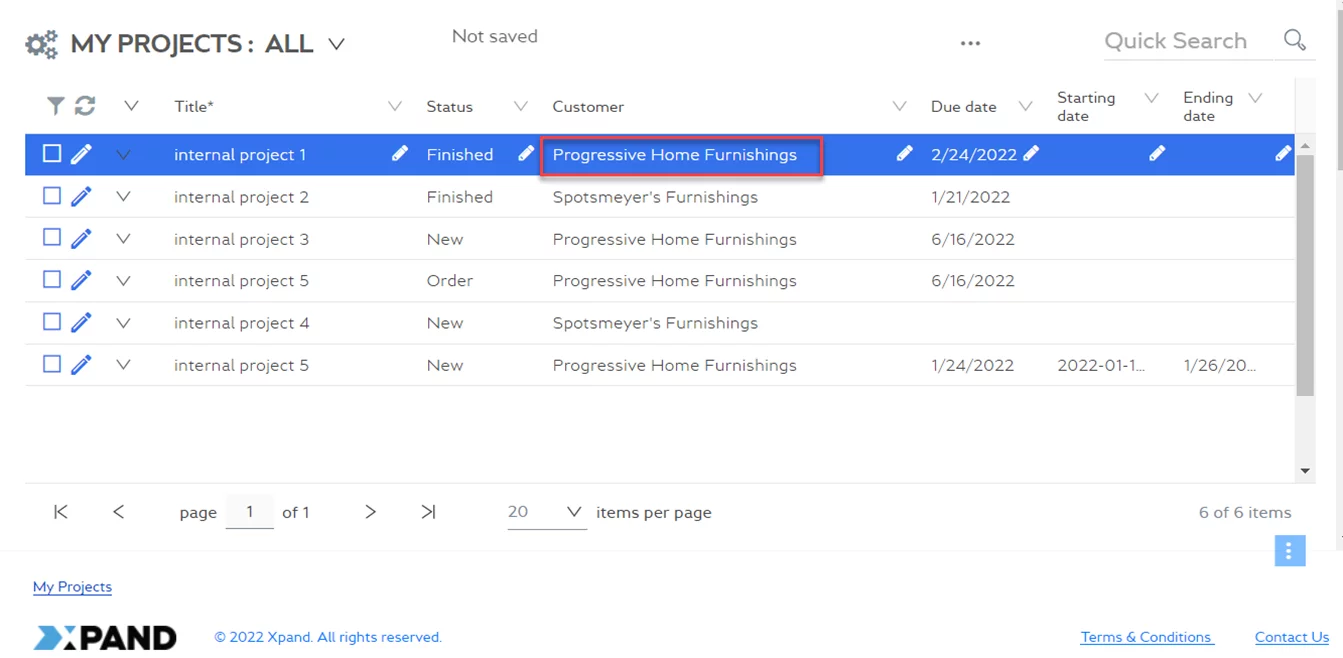This screenshot has width=1343, height=658.
Task: Click the Quick Search magnifier icon
Action: pyautogui.click(x=1294, y=40)
